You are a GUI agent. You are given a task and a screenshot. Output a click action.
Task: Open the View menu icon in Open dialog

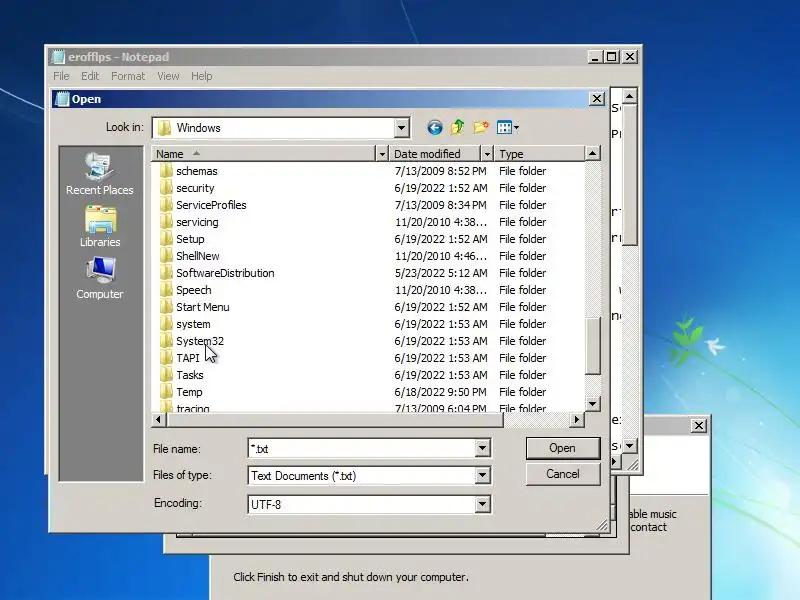[x=508, y=128]
